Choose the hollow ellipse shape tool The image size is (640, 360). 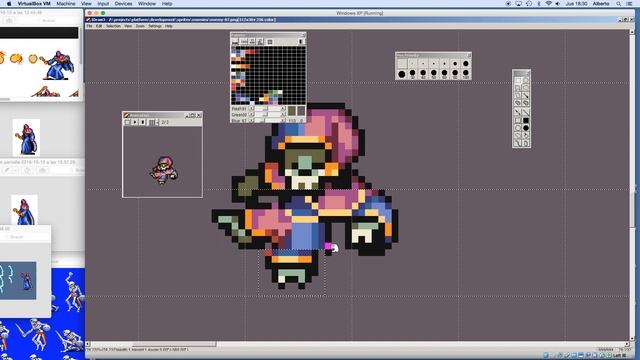click(518, 128)
